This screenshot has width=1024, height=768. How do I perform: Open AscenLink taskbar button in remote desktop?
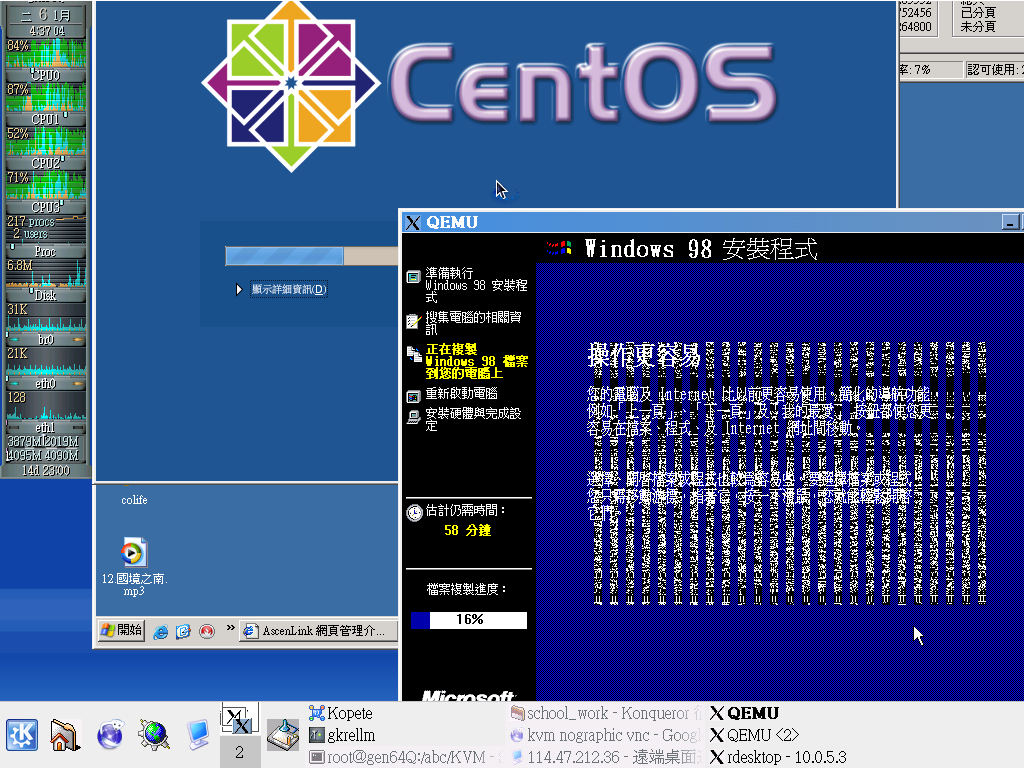tap(319, 631)
